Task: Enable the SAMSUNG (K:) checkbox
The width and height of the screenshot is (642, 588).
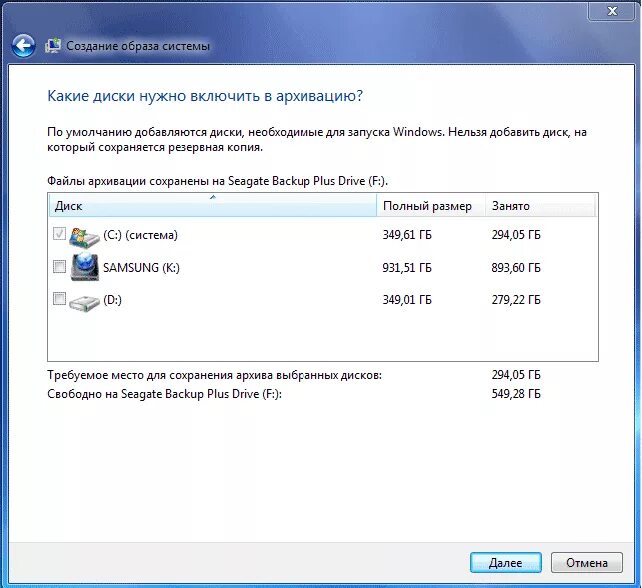Action: click(59, 267)
